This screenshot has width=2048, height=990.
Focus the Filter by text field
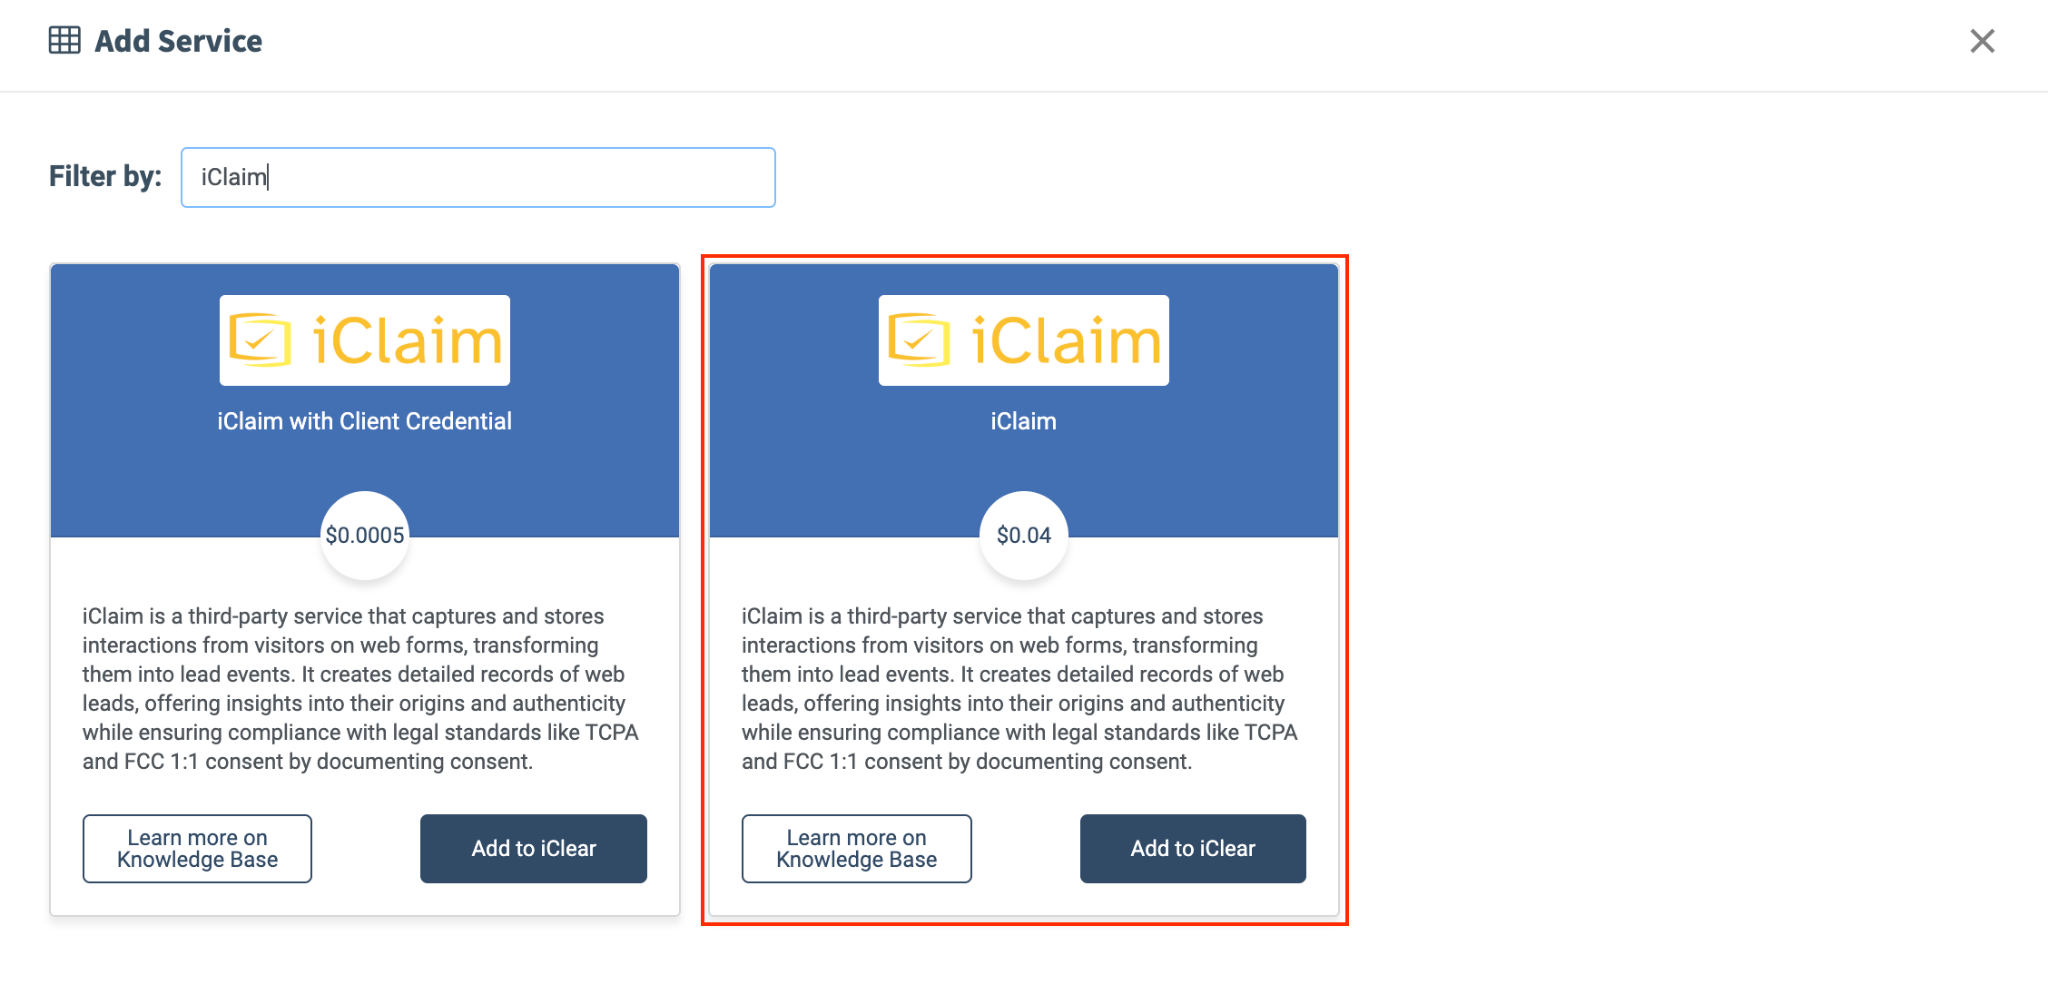click(478, 177)
